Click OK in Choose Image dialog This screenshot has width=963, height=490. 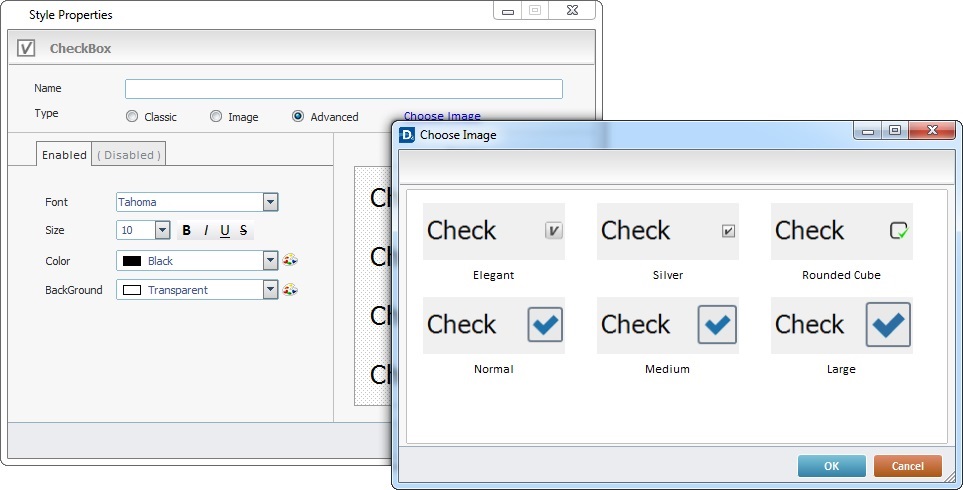831,466
